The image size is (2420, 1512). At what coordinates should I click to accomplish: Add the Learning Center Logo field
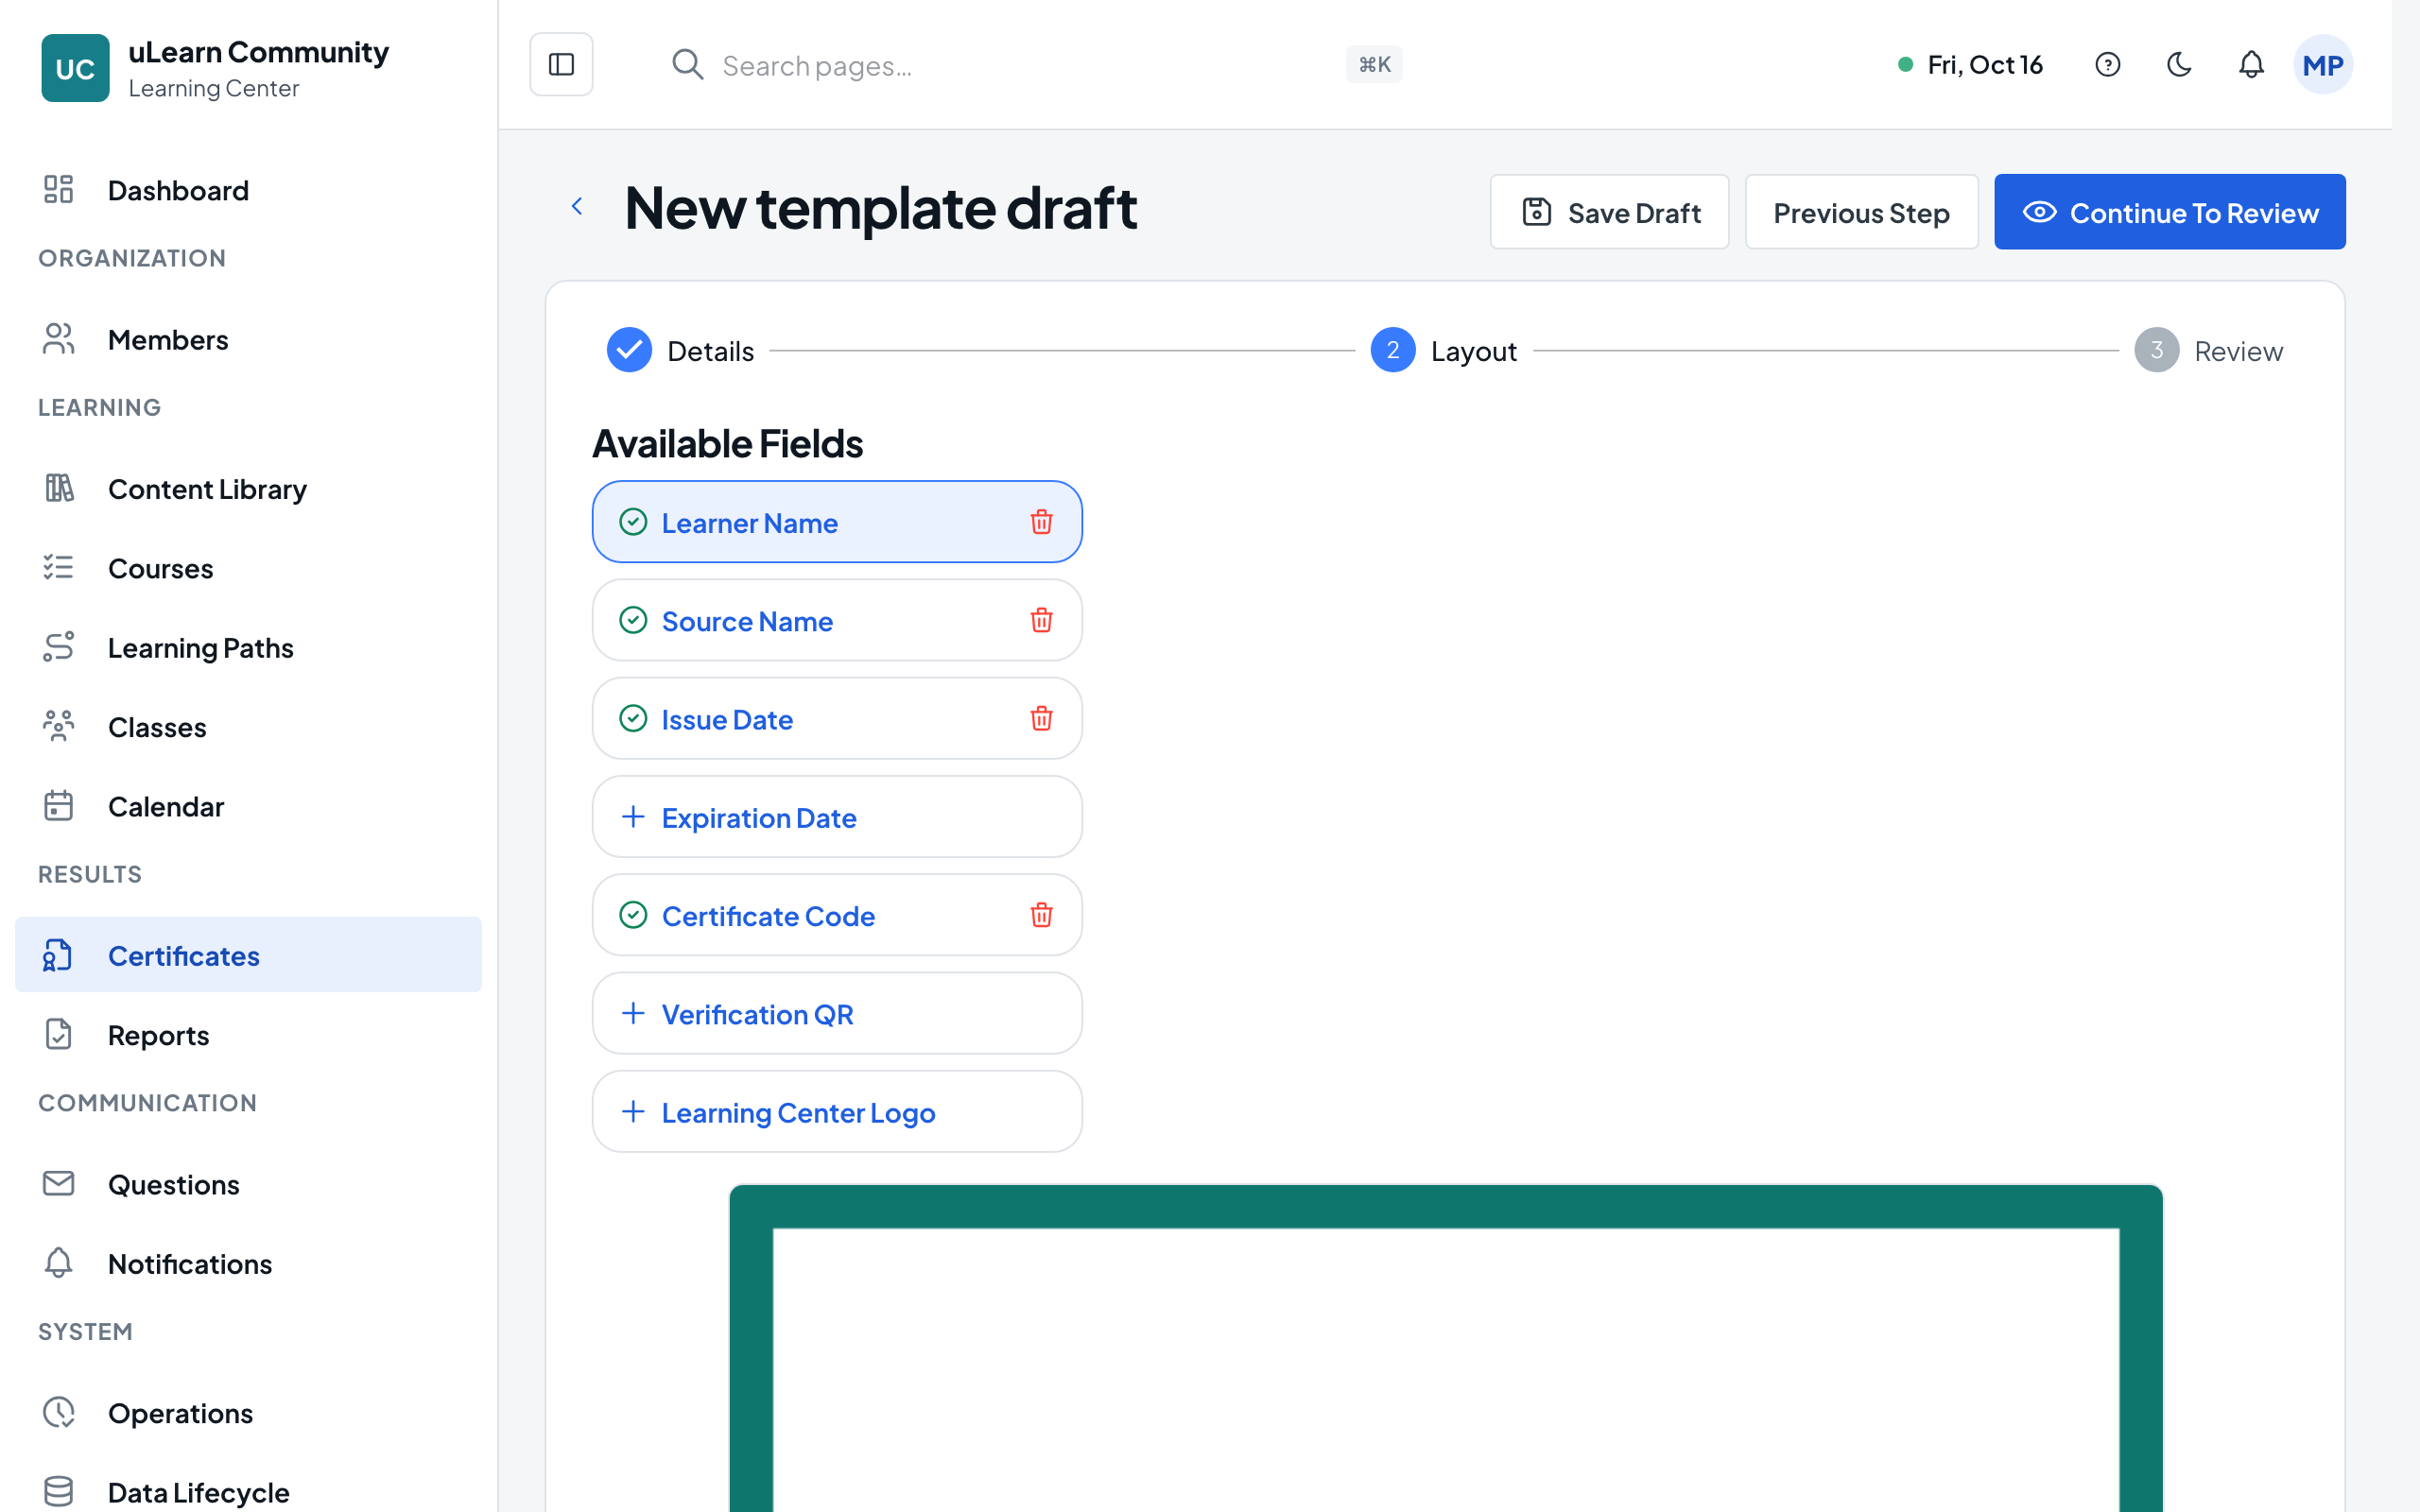click(837, 1112)
